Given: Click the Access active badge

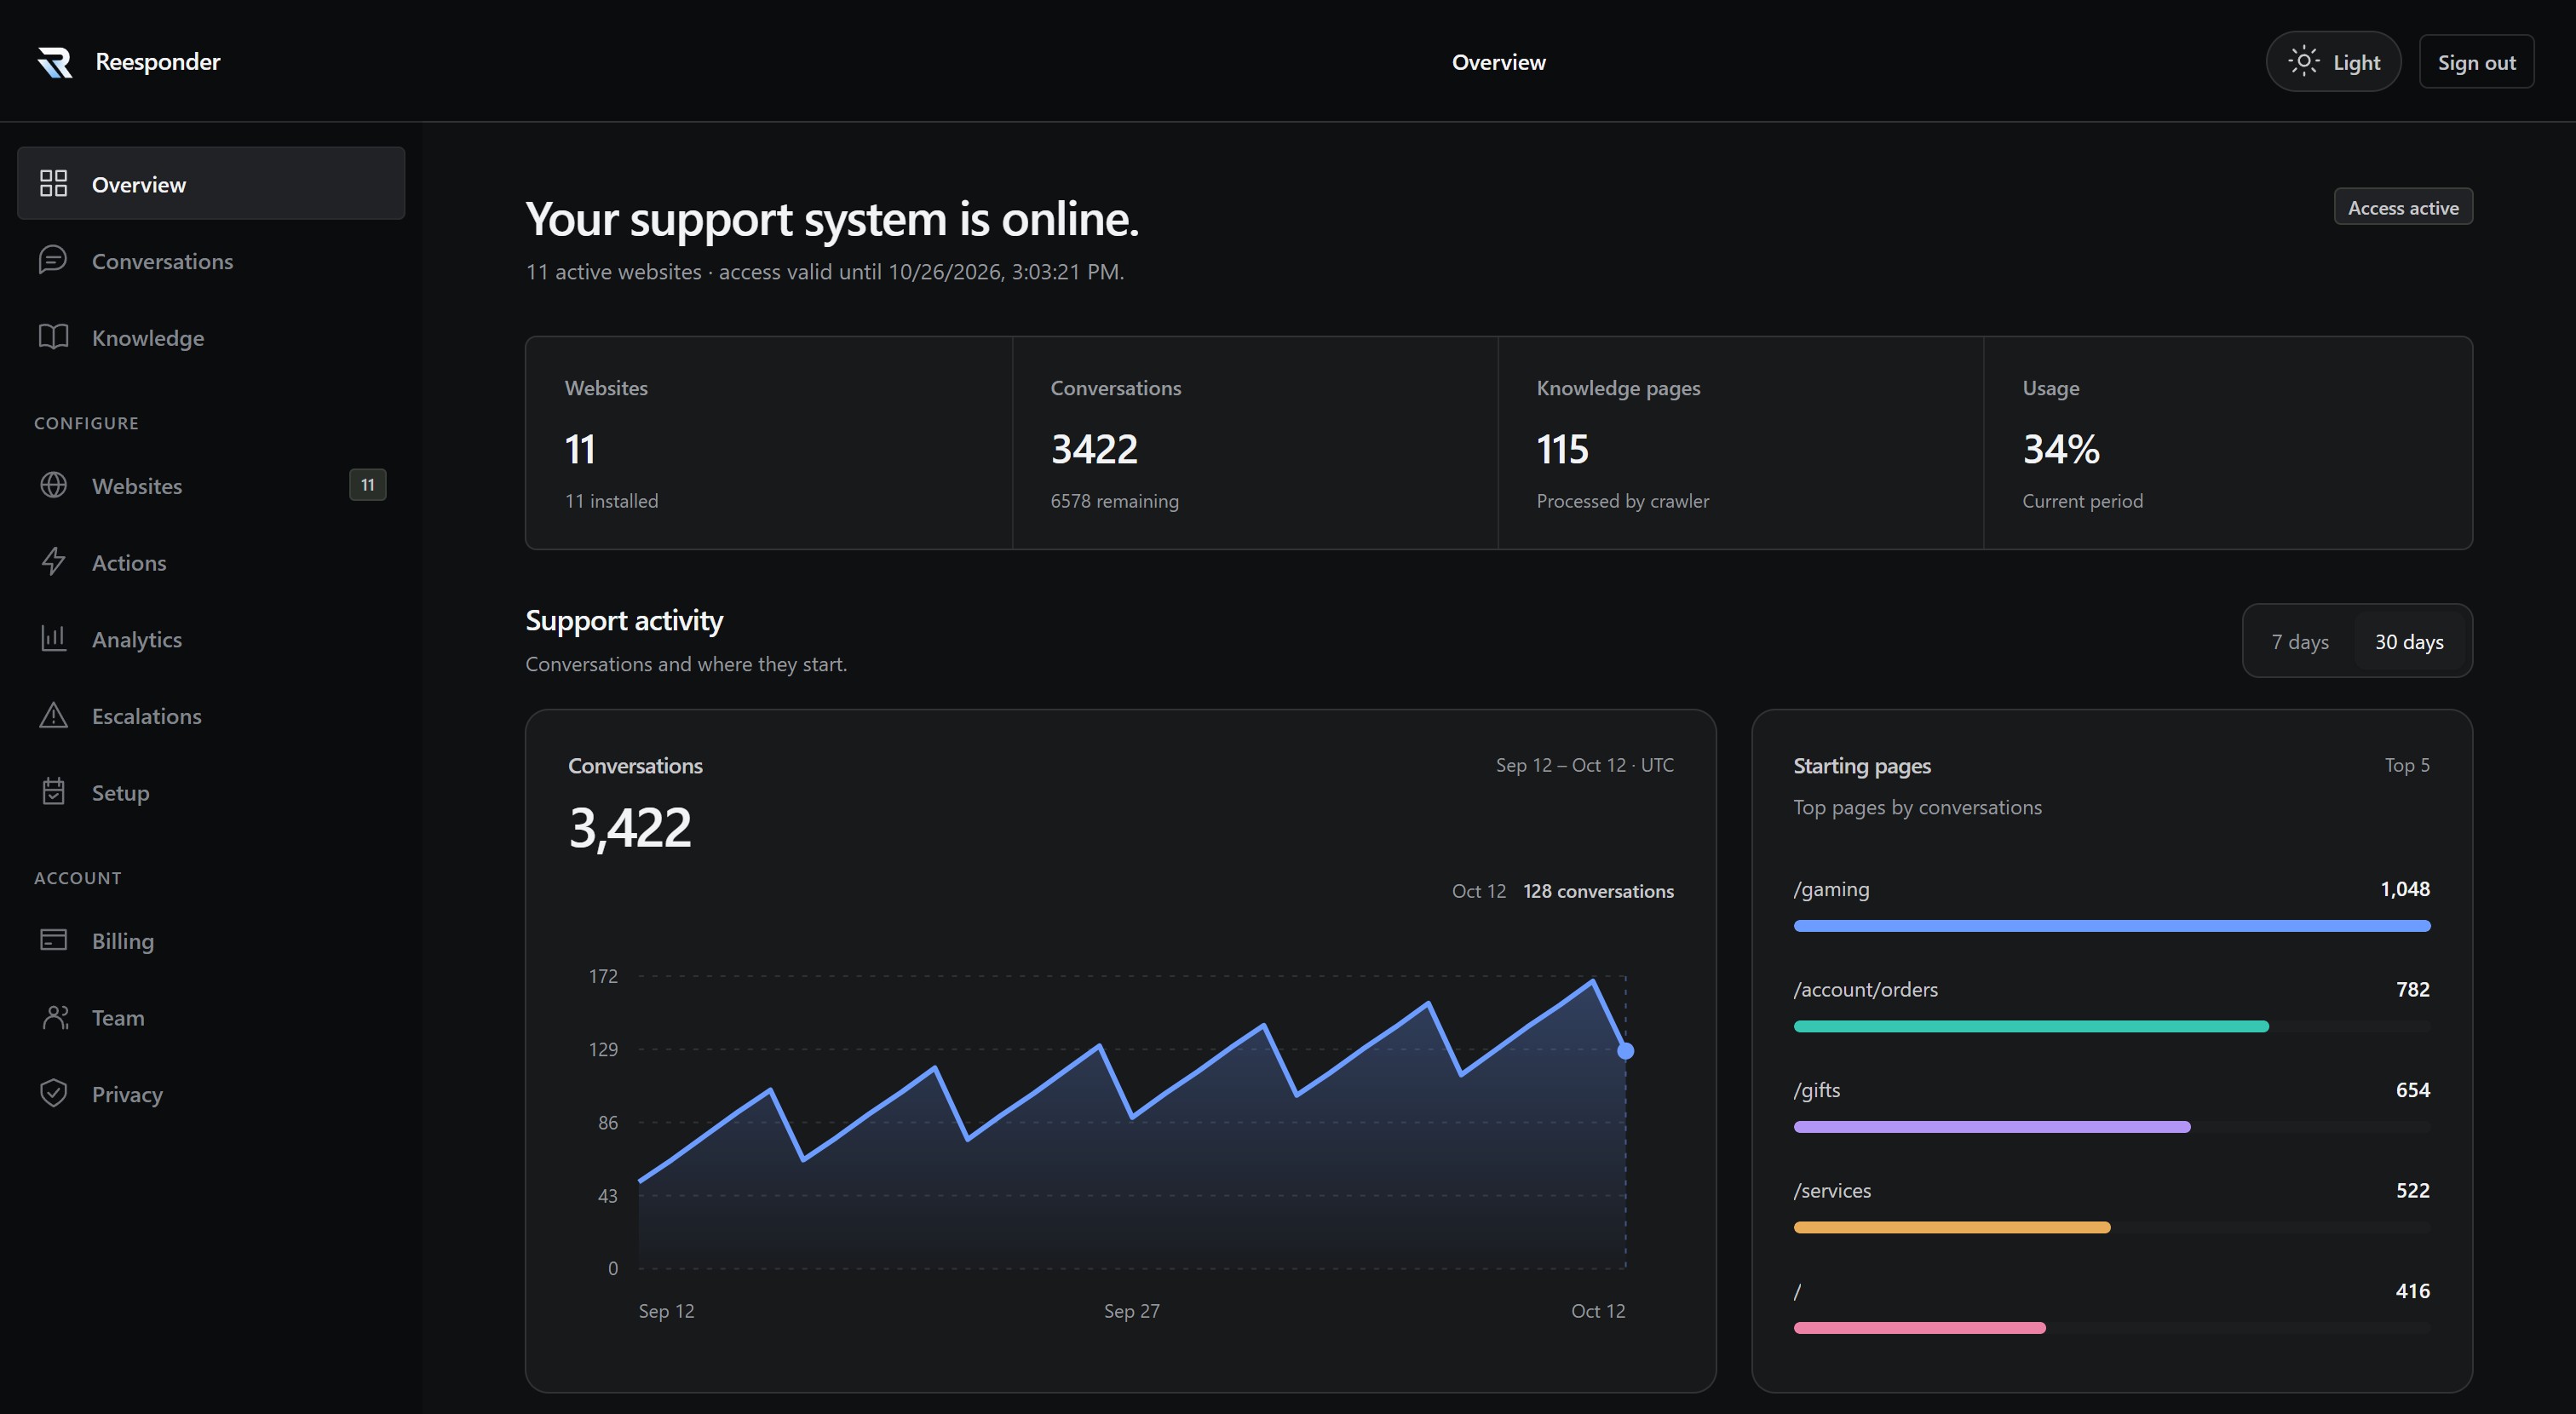Looking at the screenshot, I should (2403, 207).
